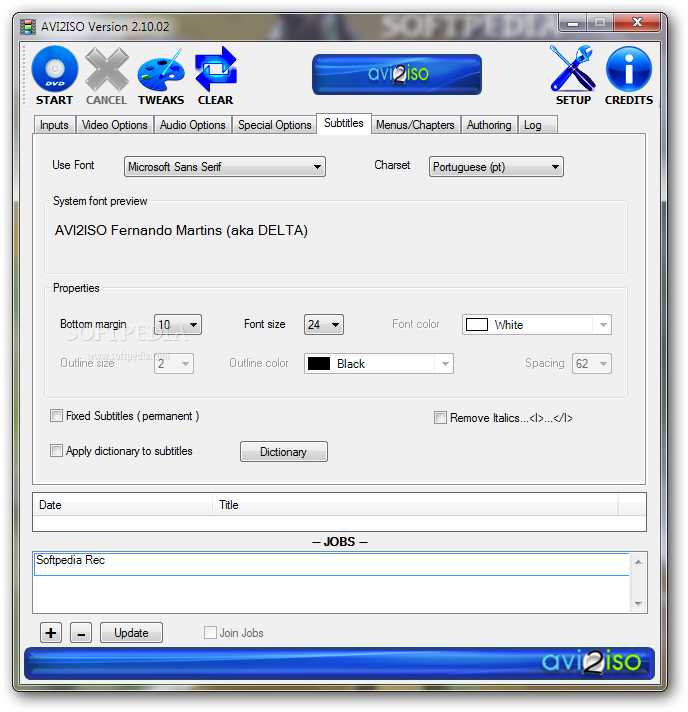
Task: Open the Authoring tab
Action: point(489,125)
